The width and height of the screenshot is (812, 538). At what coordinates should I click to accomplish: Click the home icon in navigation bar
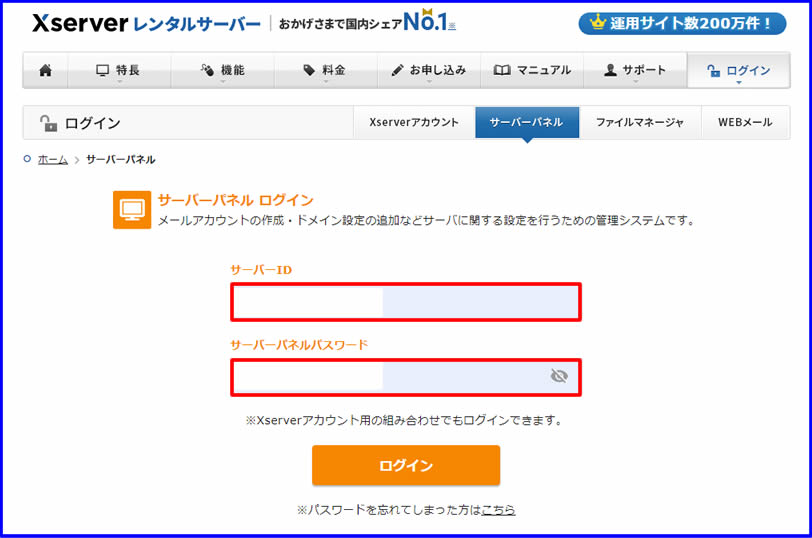[x=46, y=70]
